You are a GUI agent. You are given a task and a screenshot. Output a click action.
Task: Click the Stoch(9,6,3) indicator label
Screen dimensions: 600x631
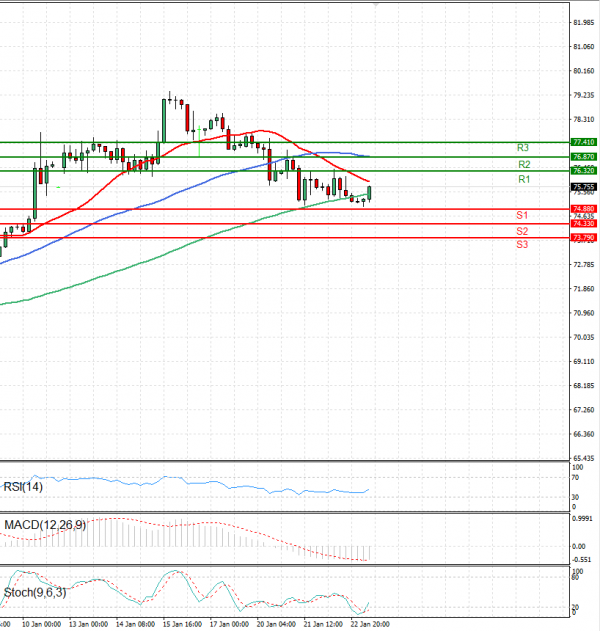(35, 592)
